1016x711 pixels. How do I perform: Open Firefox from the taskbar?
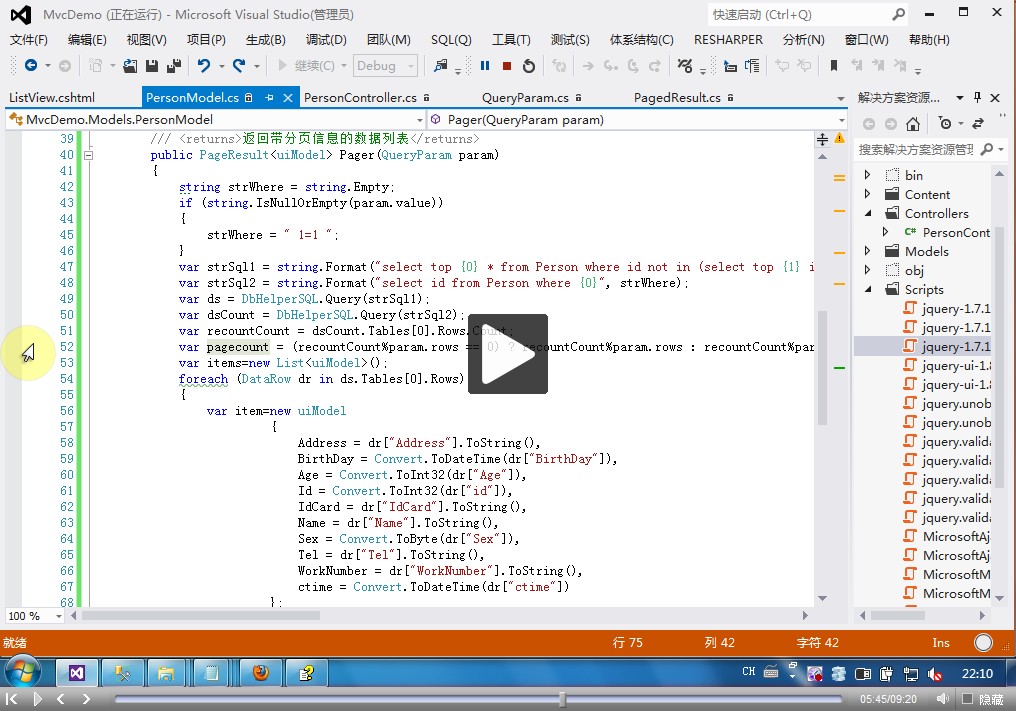point(260,672)
